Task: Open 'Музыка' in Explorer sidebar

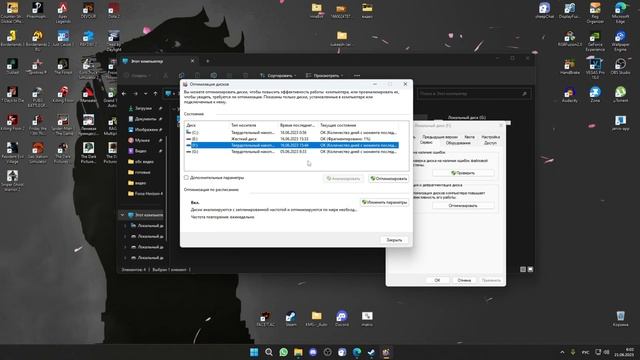Action: [x=142, y=140]
